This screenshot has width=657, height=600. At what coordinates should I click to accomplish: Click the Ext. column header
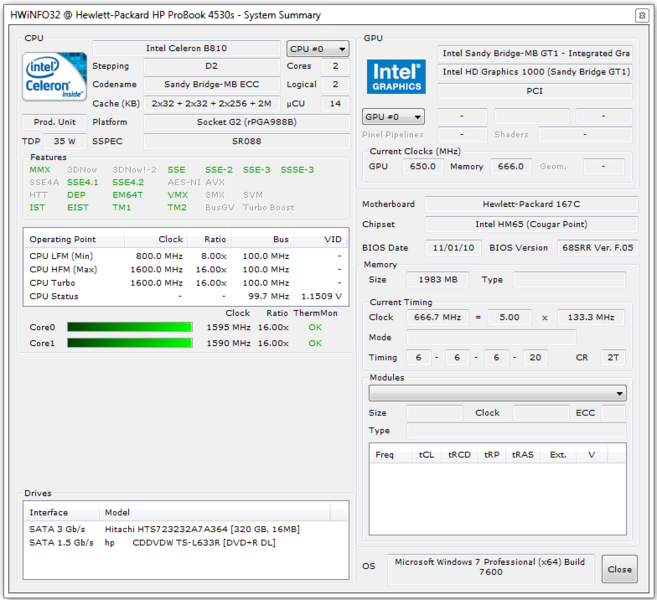tap(558, 455)
